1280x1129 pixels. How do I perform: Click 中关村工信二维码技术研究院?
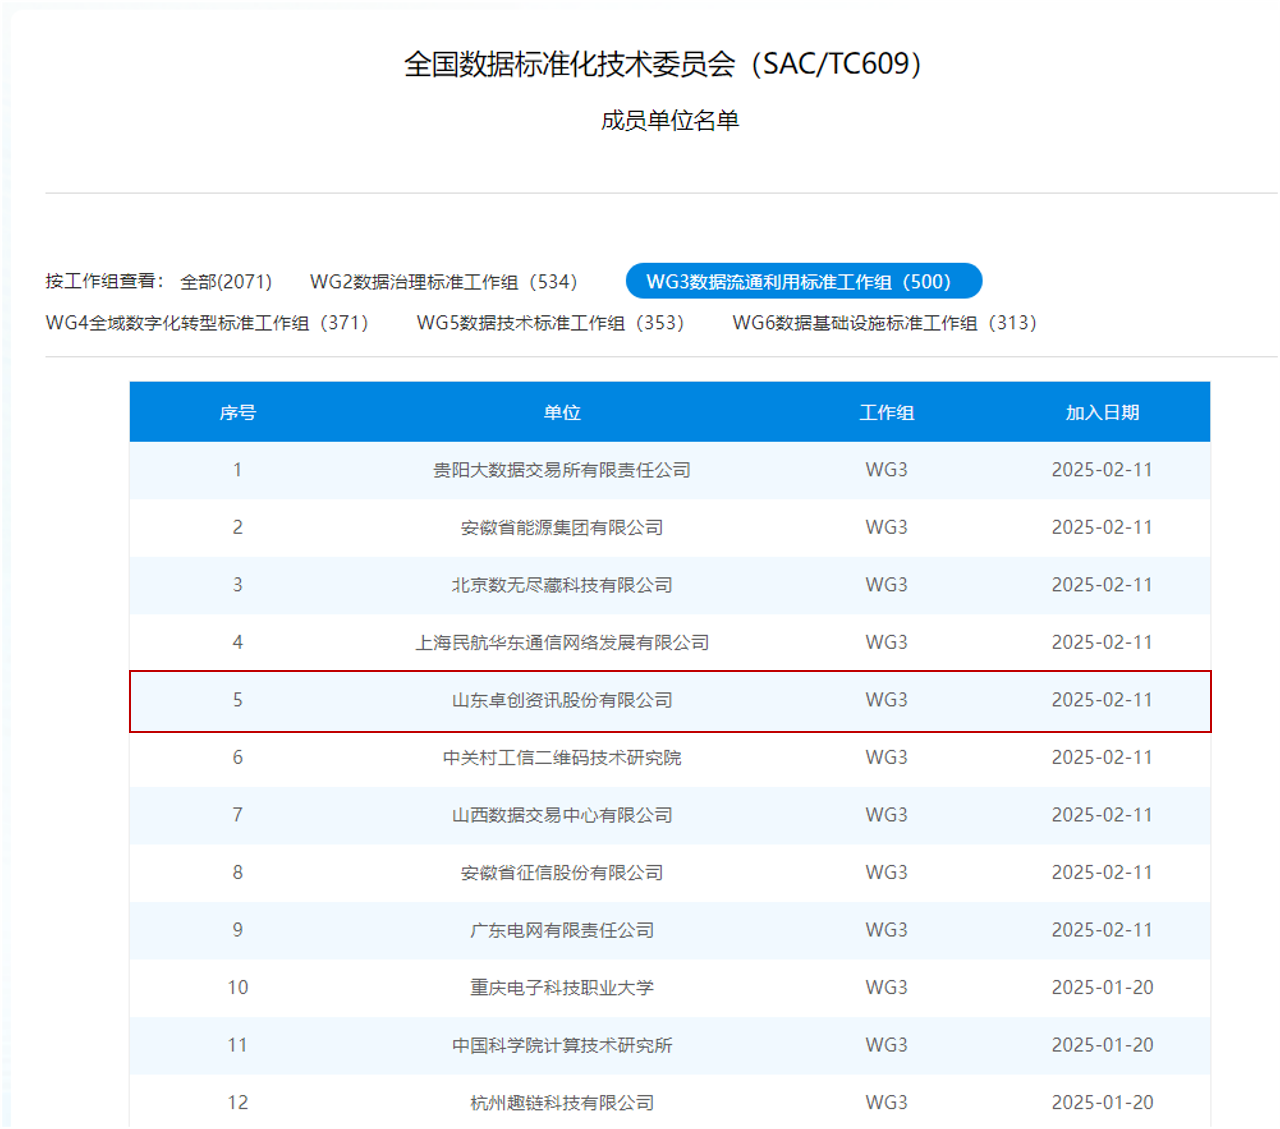(x=562, y=758)
